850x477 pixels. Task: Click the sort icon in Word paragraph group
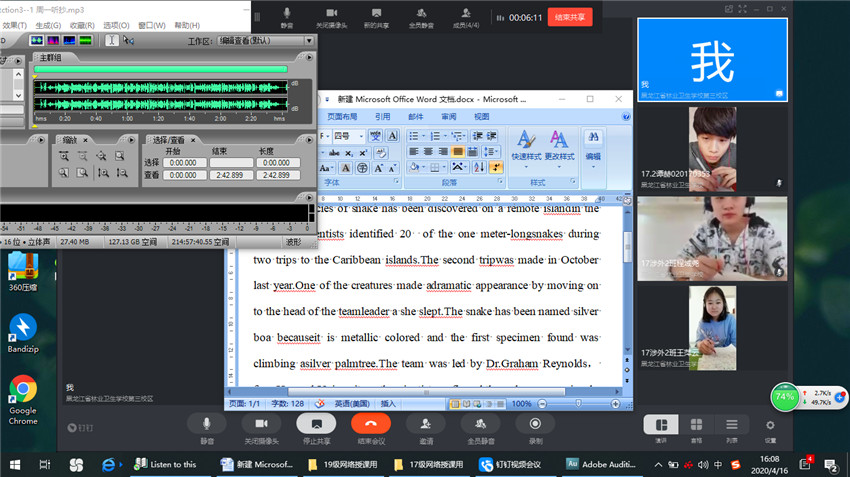pyautogui.click(x=479, y=167)
